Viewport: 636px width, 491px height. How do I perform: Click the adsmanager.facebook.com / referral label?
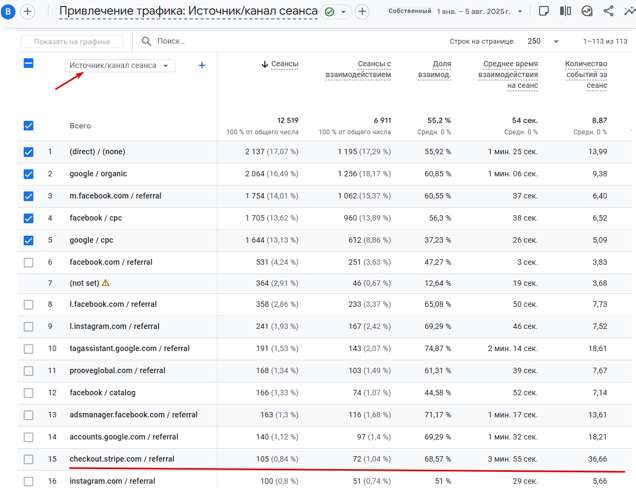click(133, 415)
